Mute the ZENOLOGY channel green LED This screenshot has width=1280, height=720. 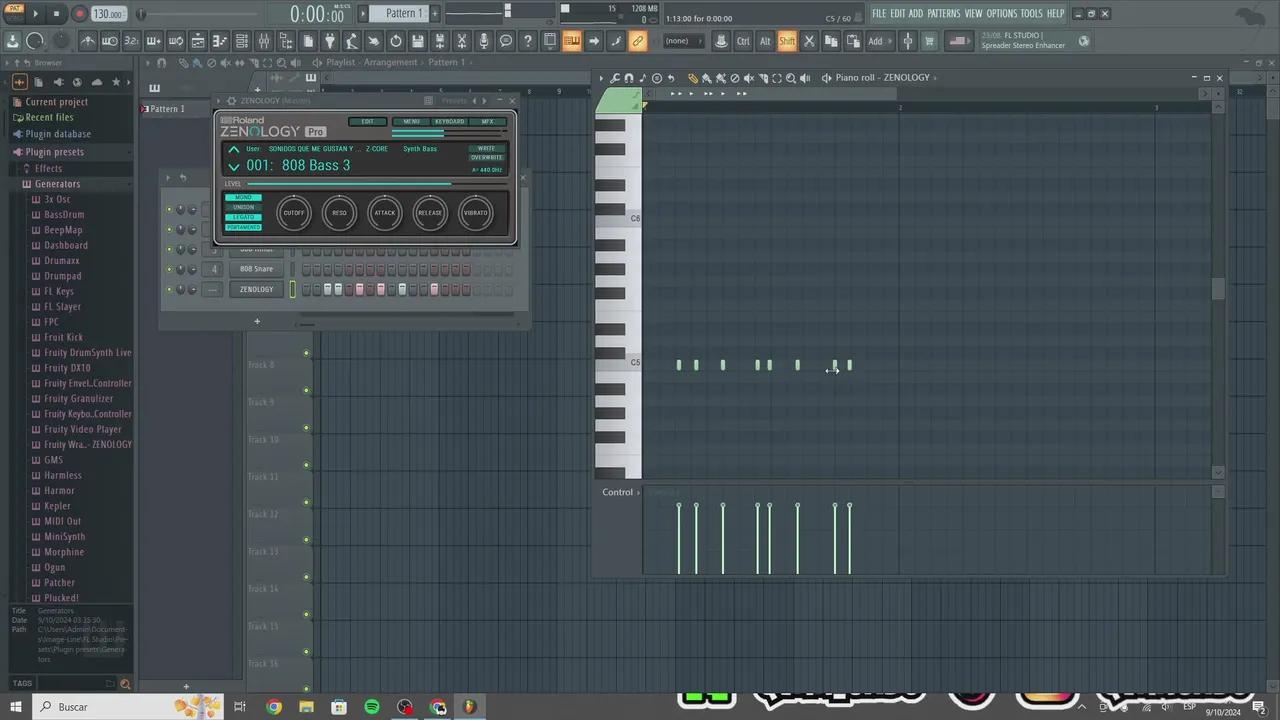click(x=169, y=290)
